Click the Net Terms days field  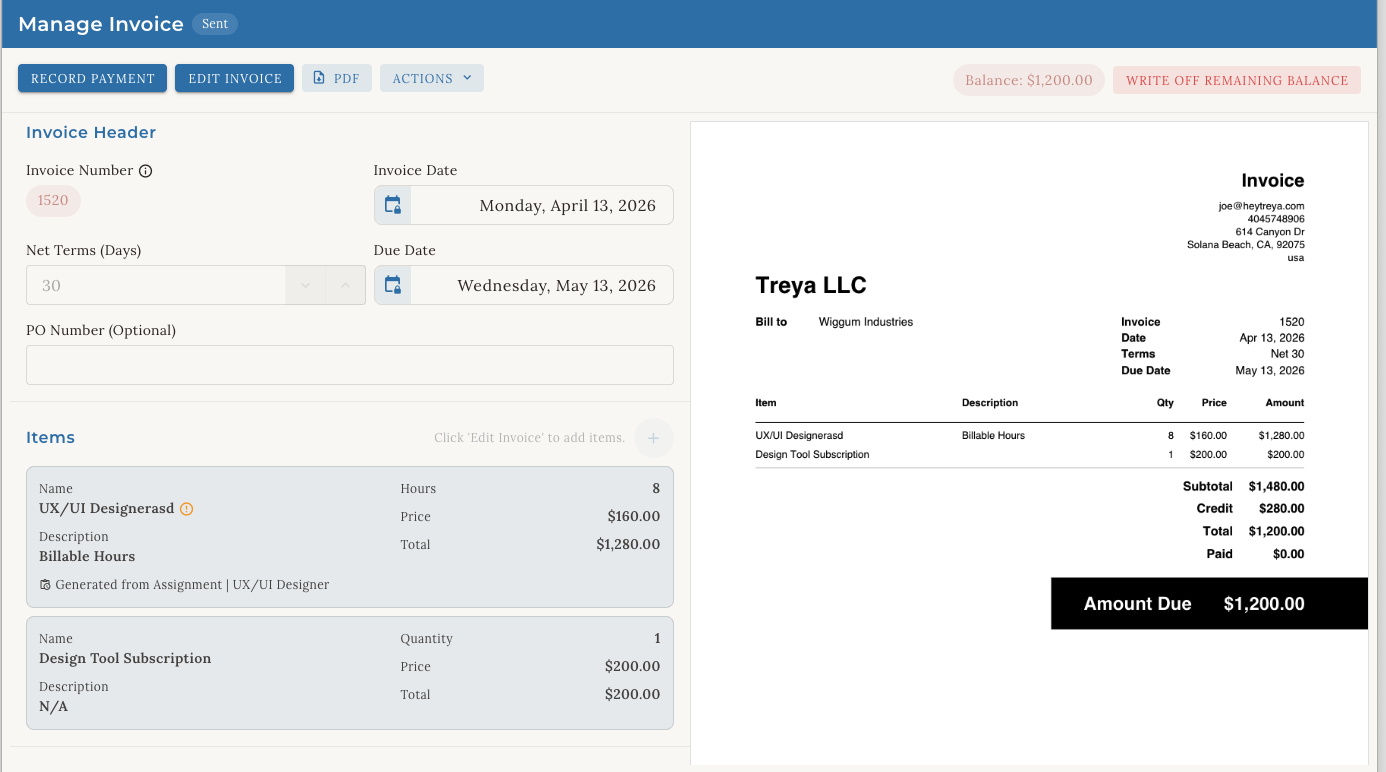[x=156, y=285]
